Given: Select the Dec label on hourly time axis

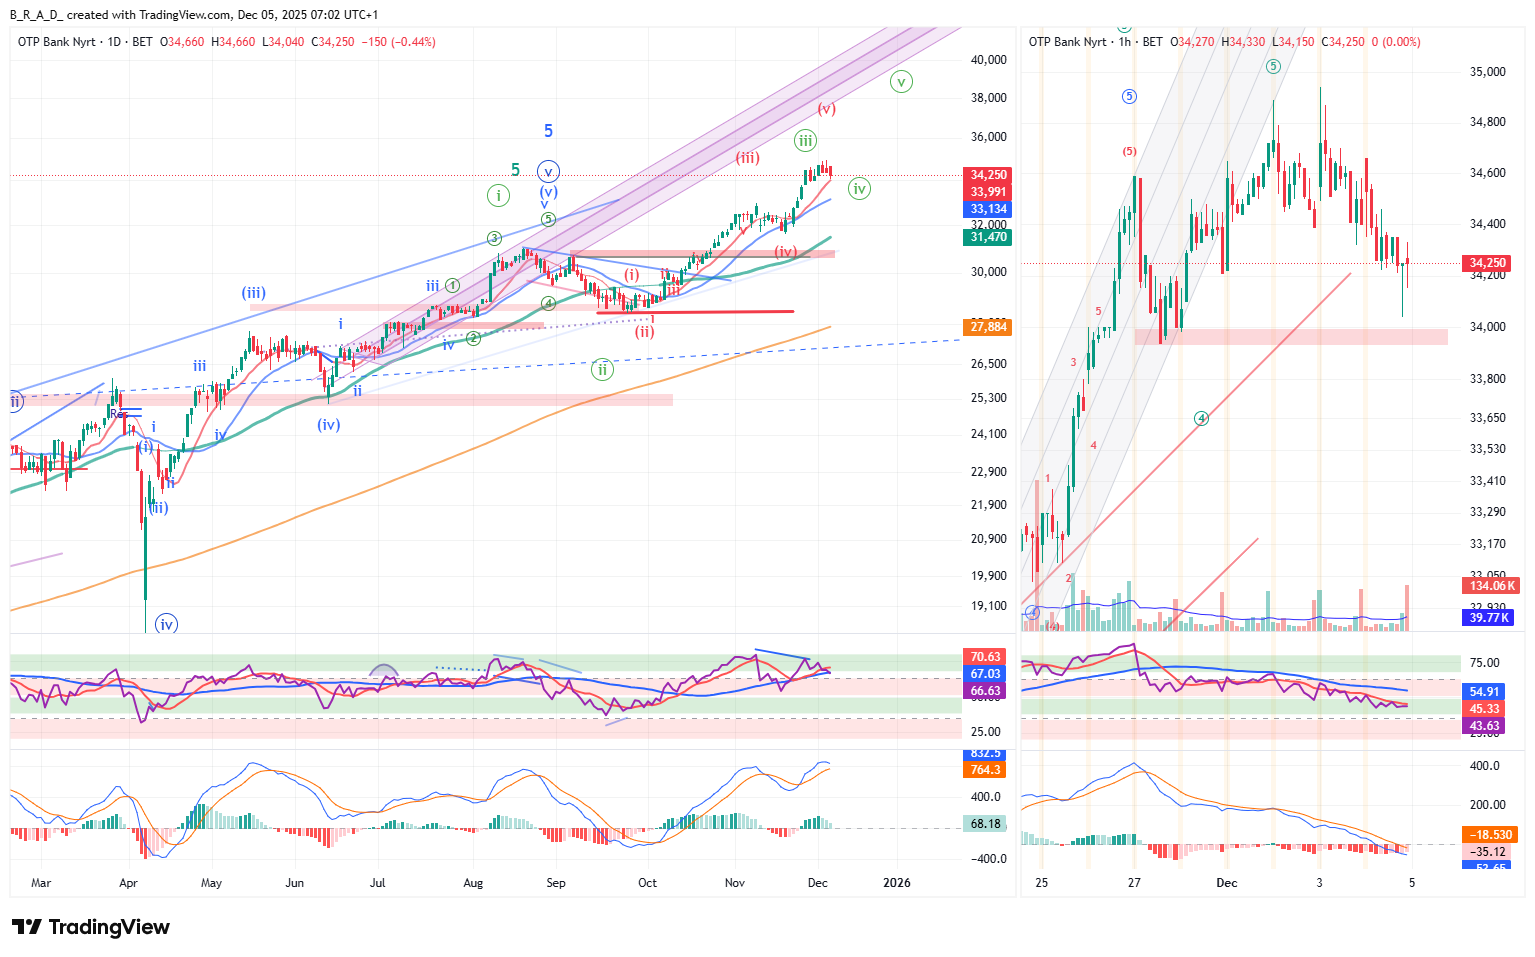Looking at the screenshot, I should (1227, 883).
